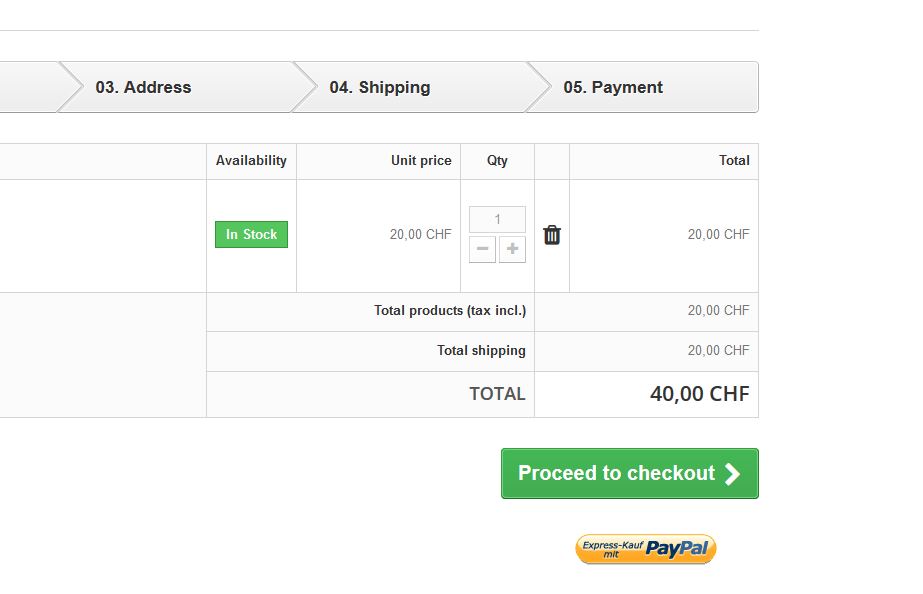923x594 pixels.
Task: Click the Unit price column header
Action: pos(421,160)
